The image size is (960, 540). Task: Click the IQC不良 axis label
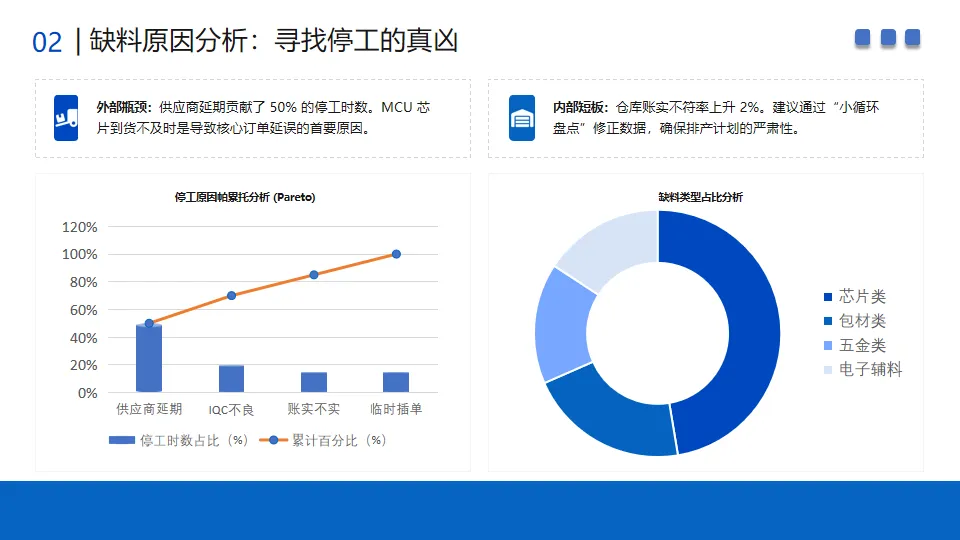pos(231,410)
